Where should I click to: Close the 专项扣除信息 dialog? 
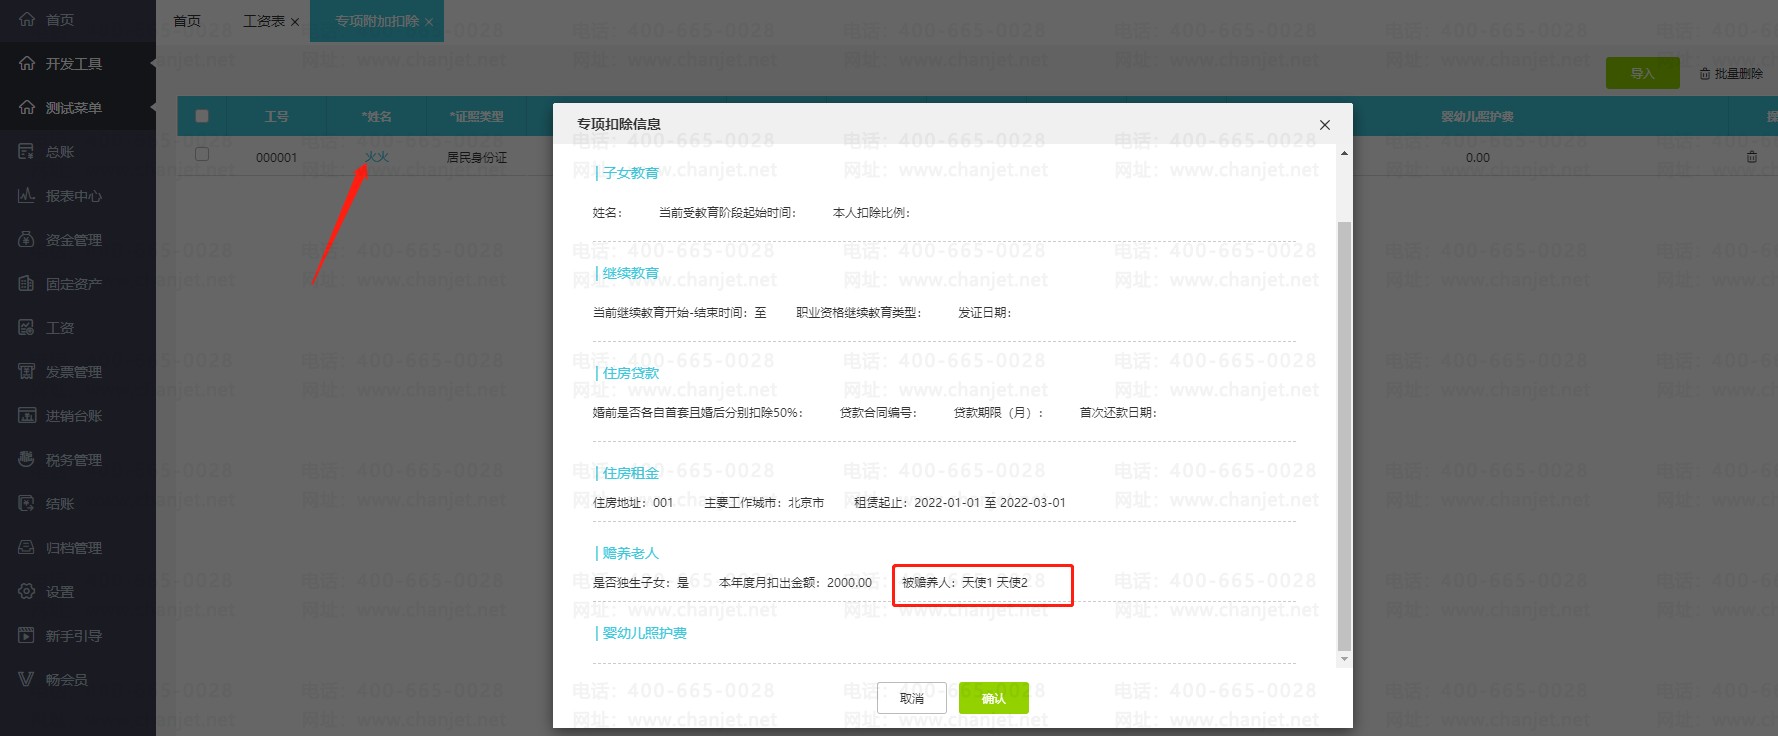coord(1325,125)
